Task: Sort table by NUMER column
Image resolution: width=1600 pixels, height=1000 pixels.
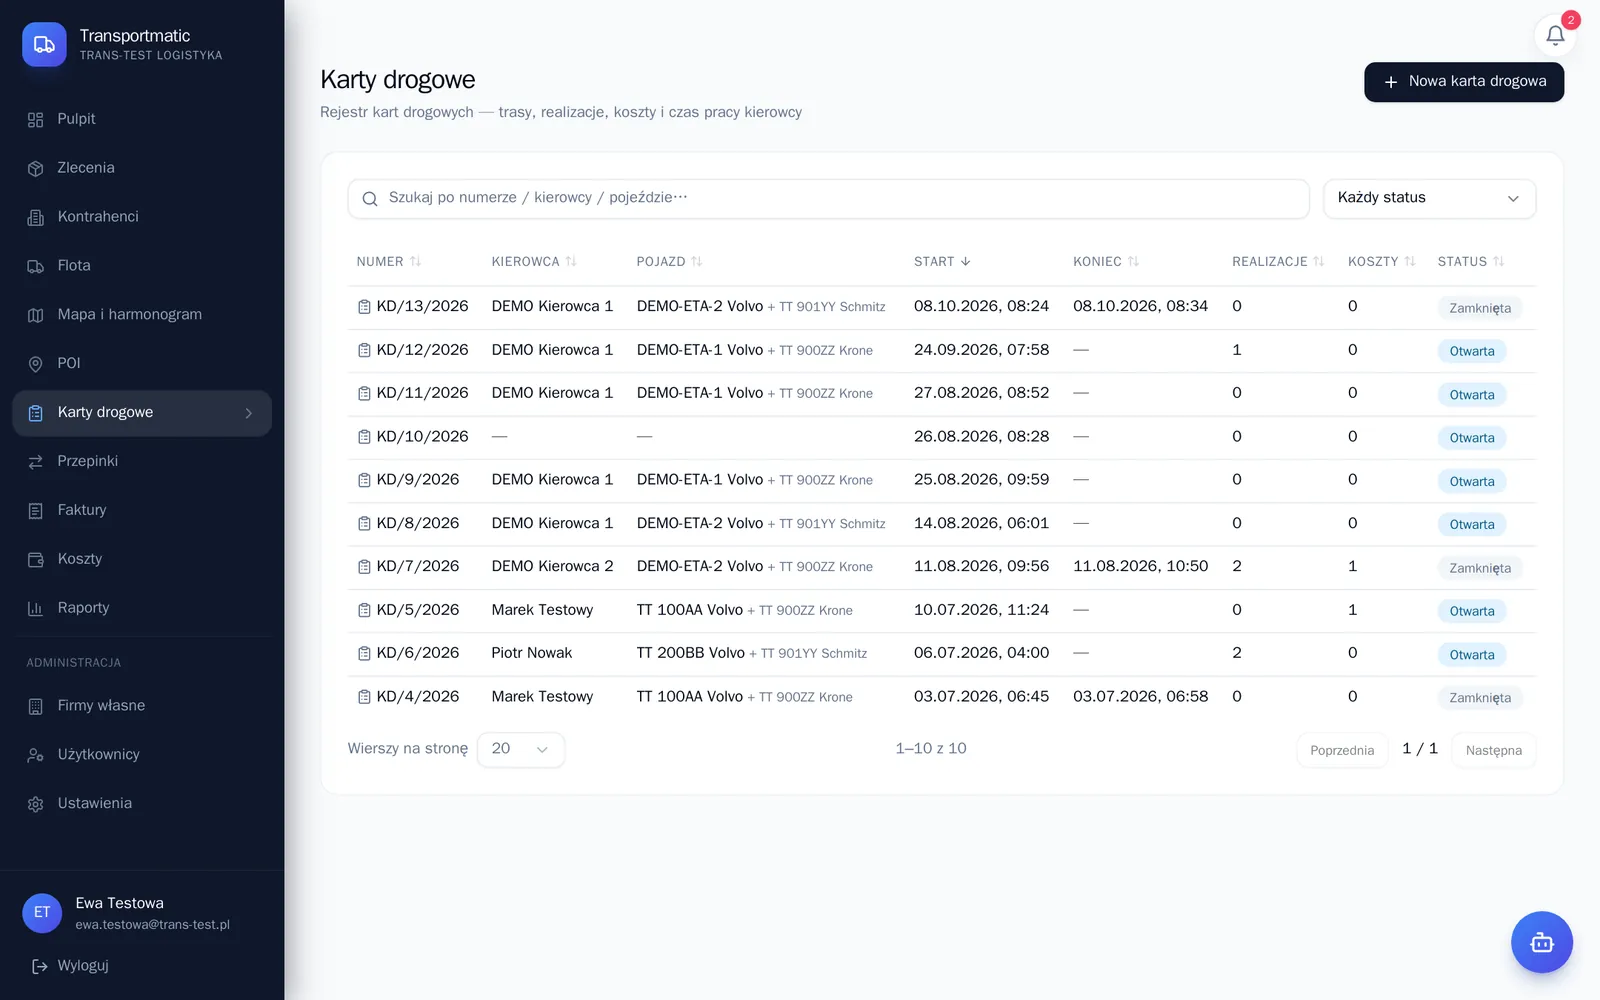Action: [x=389, y=262]
